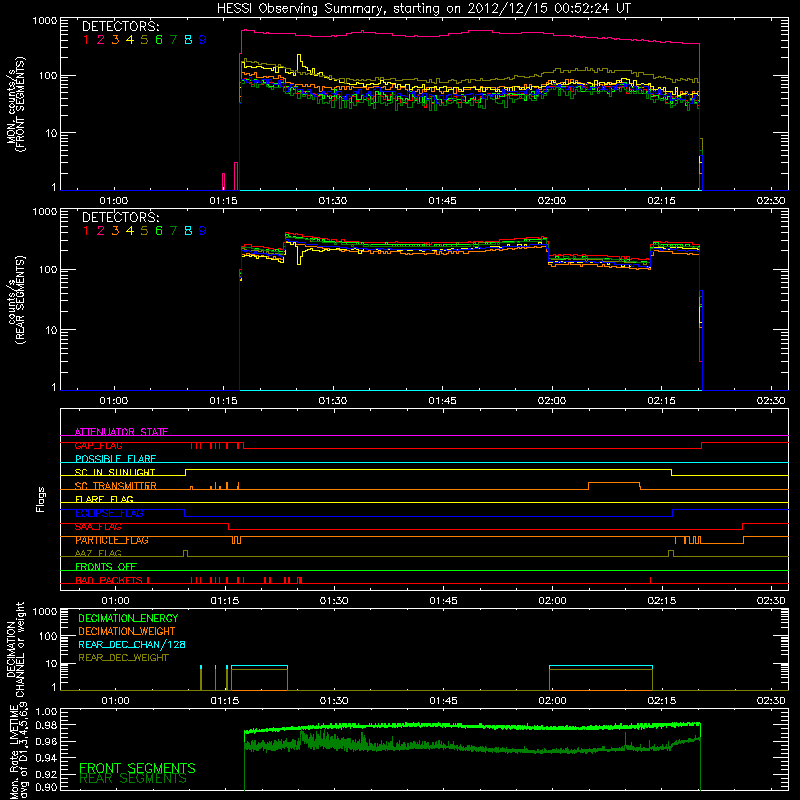Click the DECIMATION_ENERGY legend entry

point(128,618)
